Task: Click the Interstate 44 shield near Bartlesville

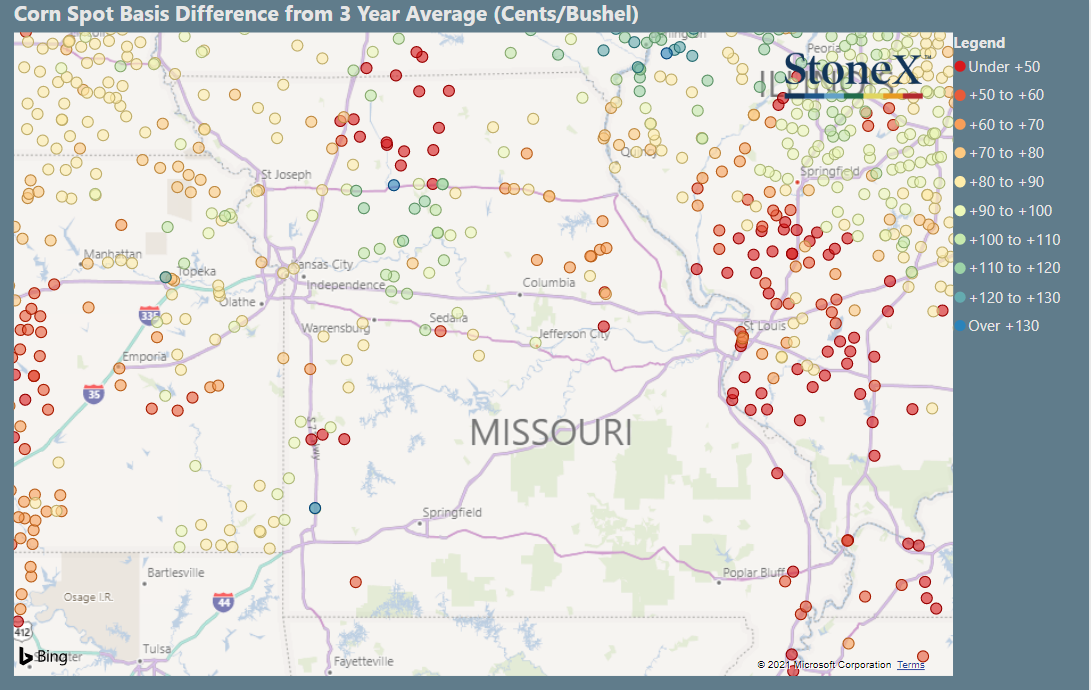Action: coord(223,602)
